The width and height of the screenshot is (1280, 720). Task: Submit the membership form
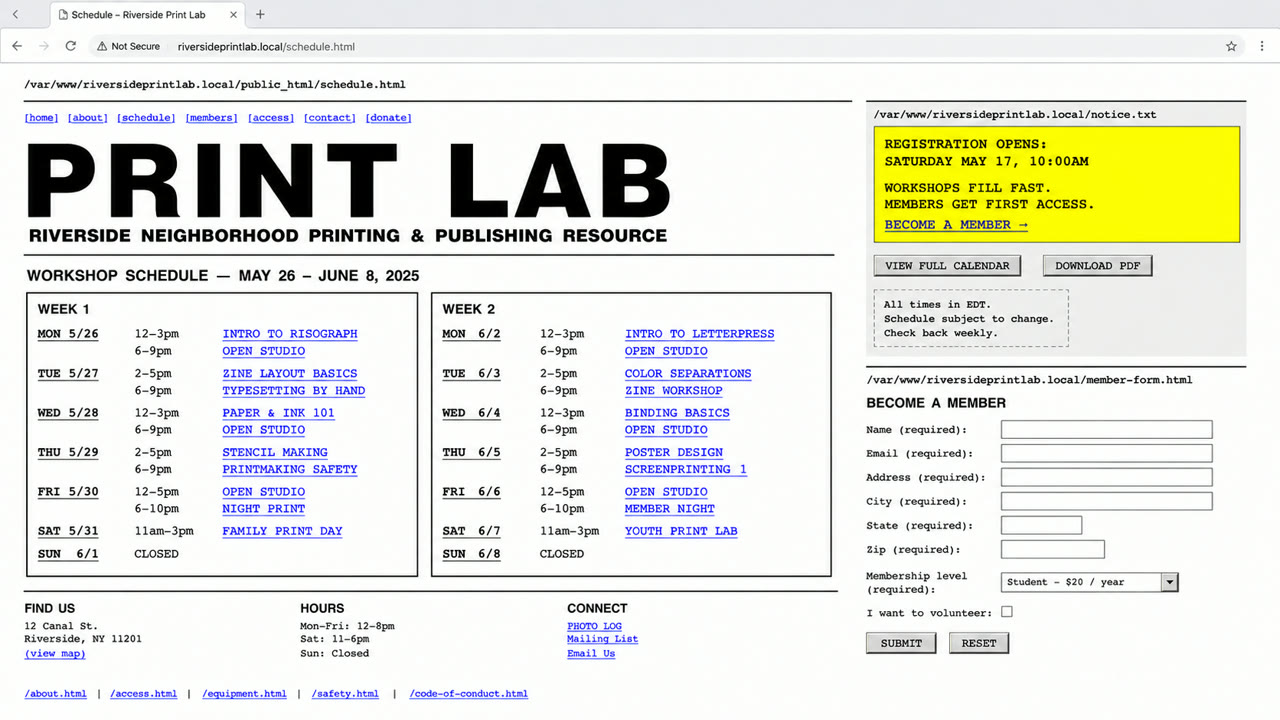click(901, 643)
